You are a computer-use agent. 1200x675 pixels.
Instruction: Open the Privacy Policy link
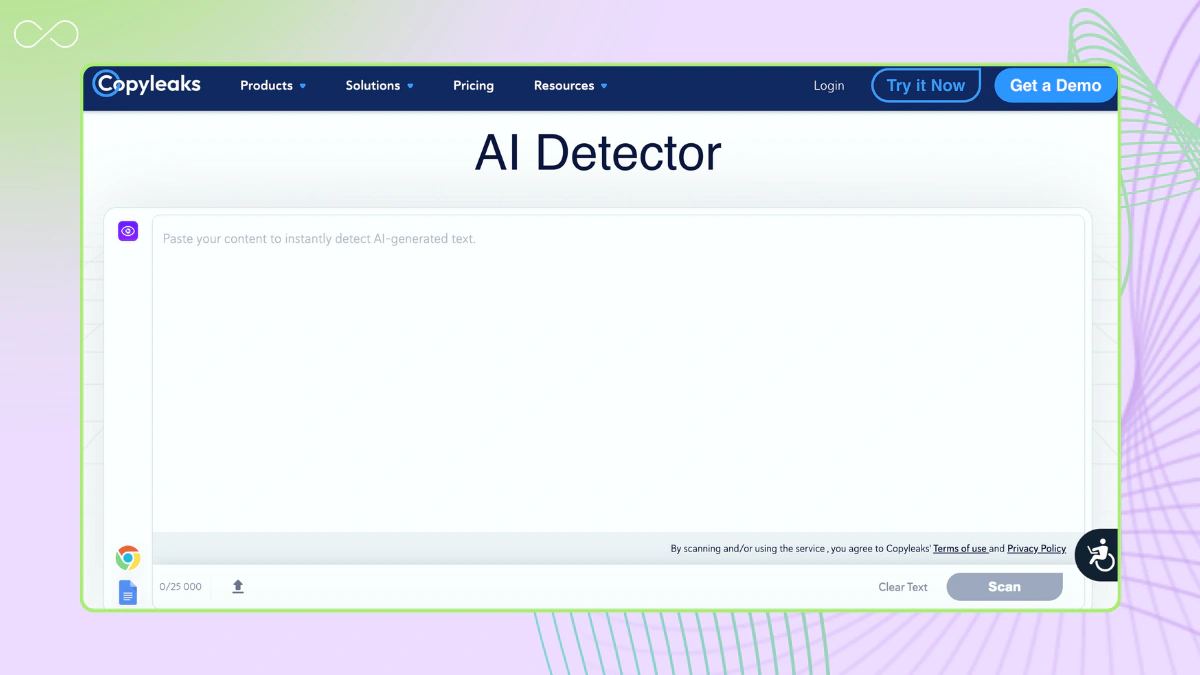(x=1036, y=549)
